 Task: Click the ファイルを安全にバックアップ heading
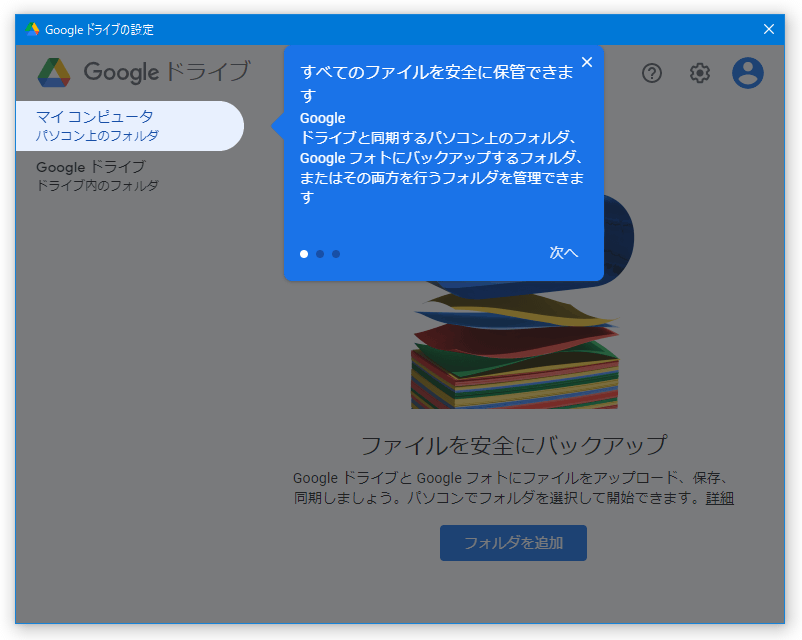514,445
